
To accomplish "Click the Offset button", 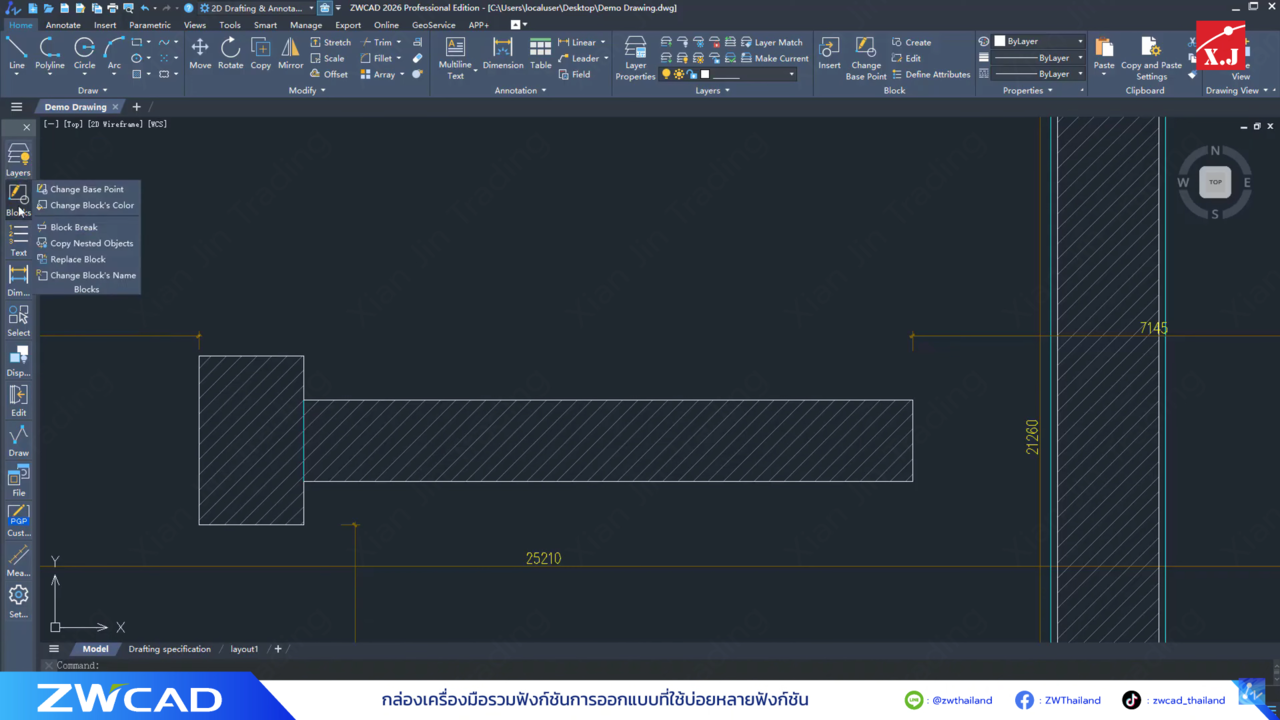I will [328, 74].
